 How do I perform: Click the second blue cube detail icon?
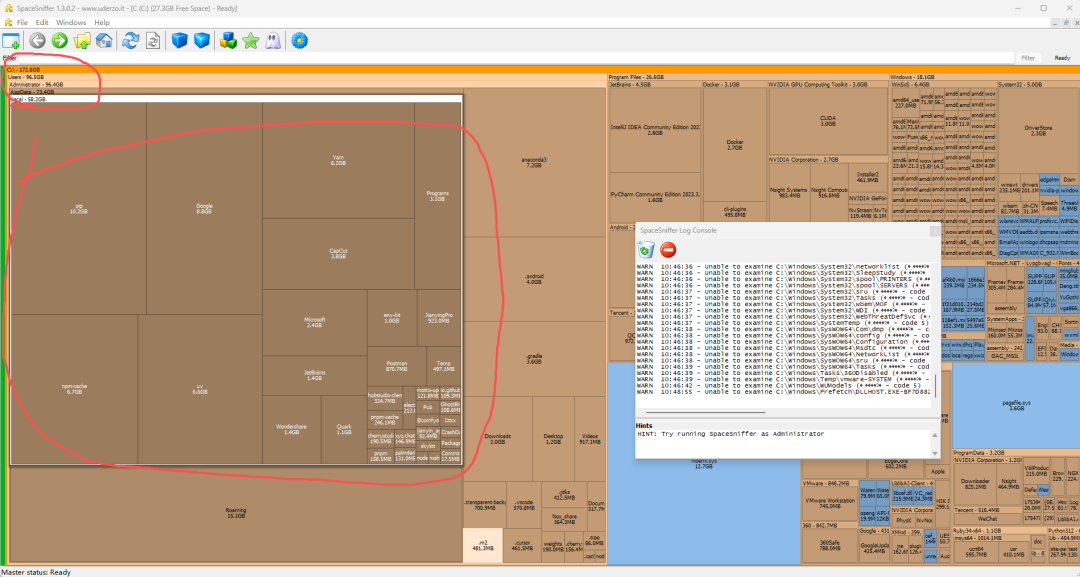click(202, 41)
